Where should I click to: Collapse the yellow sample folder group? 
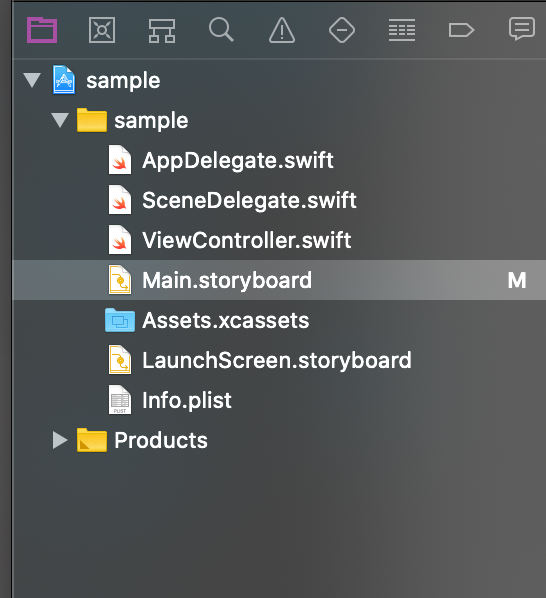click(x=60, y=121)
